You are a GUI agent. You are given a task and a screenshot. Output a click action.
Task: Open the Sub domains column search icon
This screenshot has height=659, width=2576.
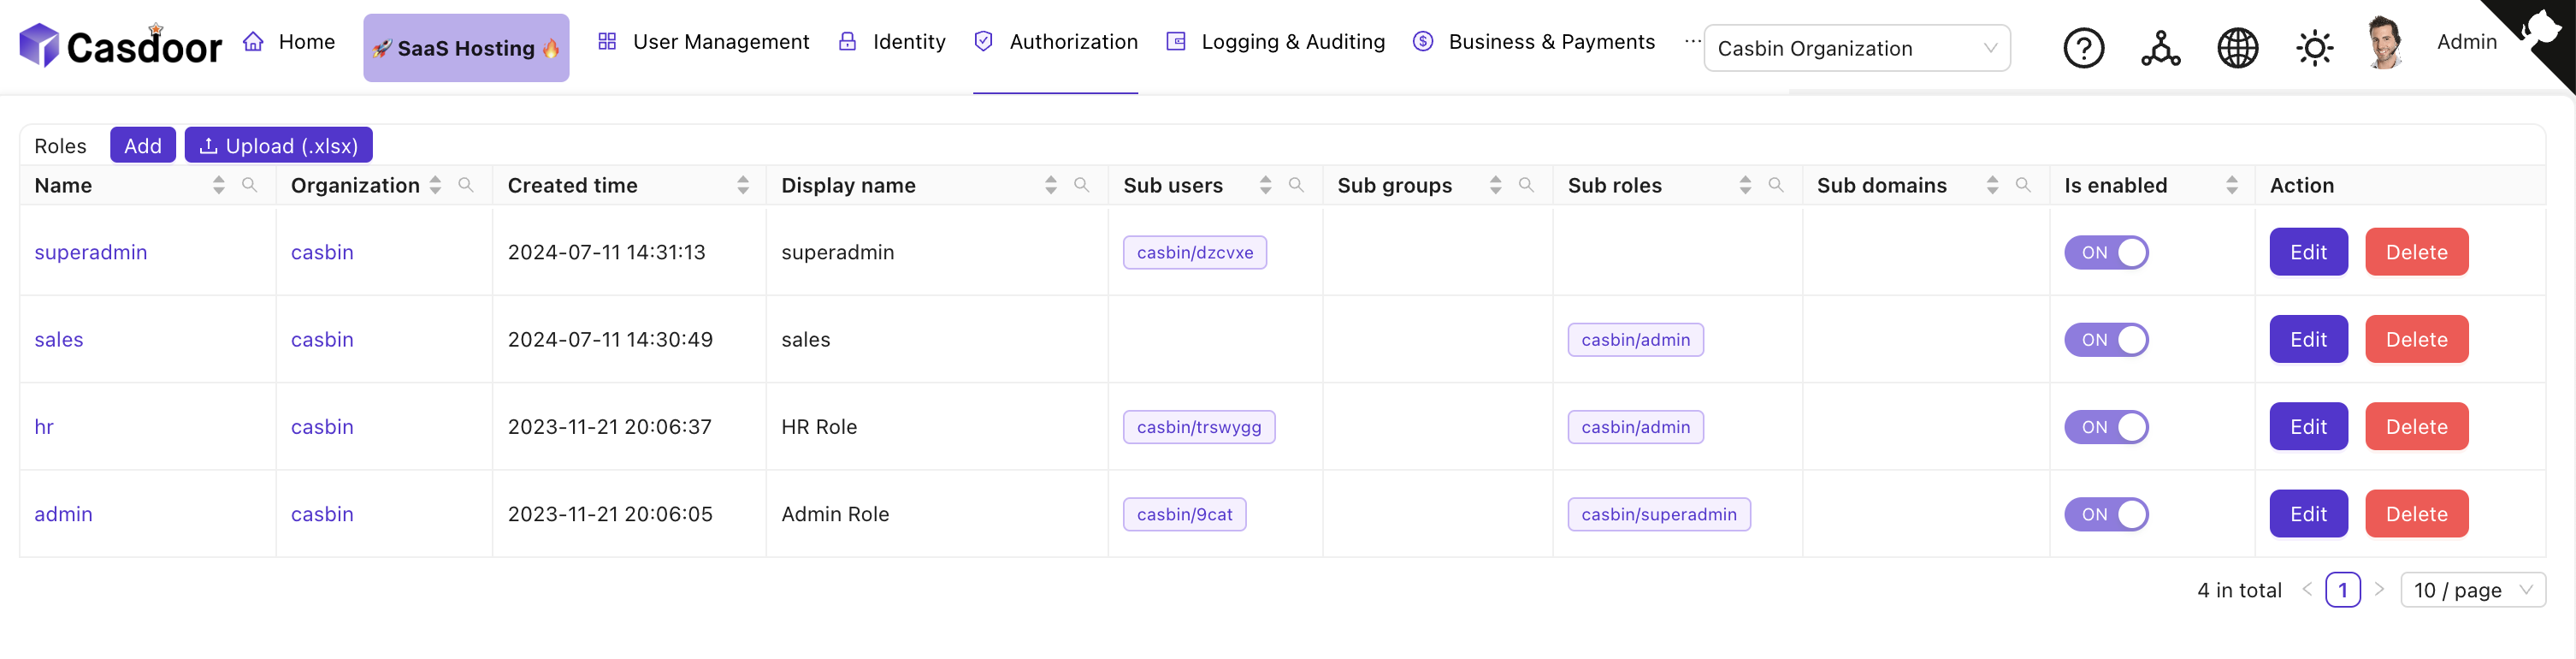point(2024,185)
